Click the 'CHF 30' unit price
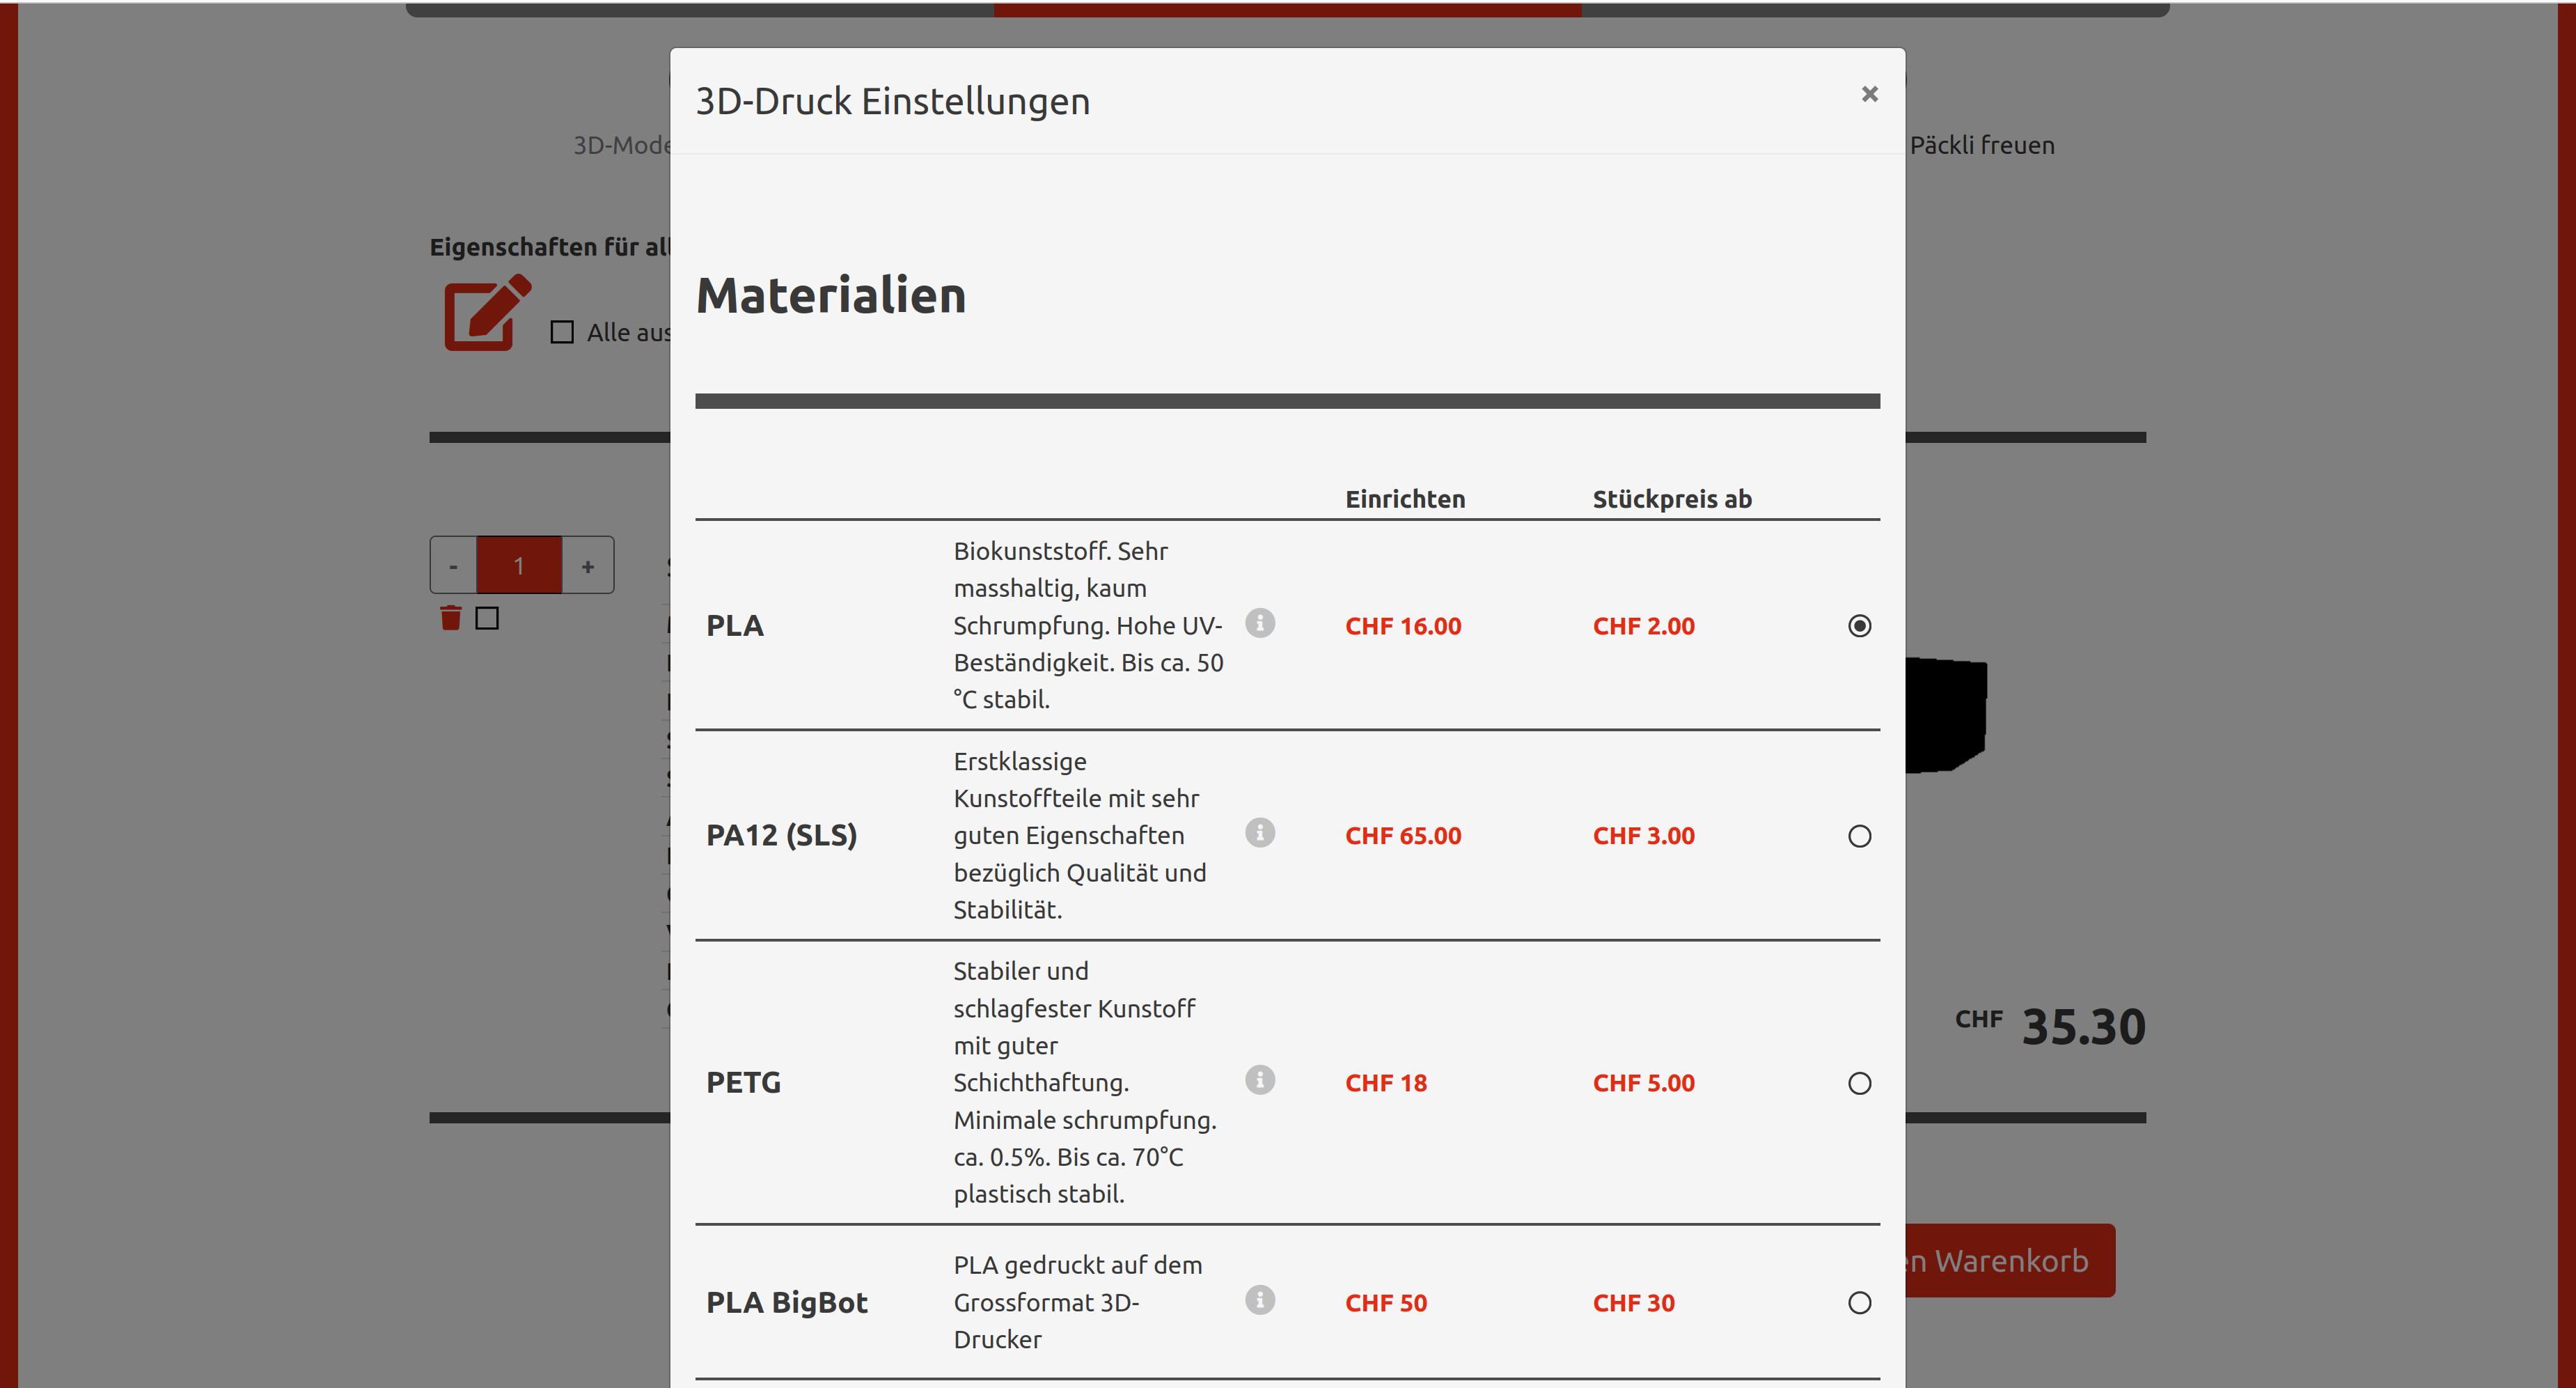Image resolution: width=2576 pixels, height=1388 pixels. (x=1634, y=1303)
